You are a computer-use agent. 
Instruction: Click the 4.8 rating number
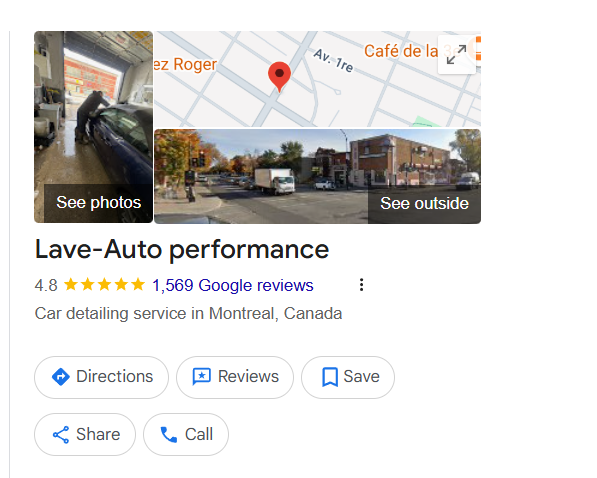point(46,285)
